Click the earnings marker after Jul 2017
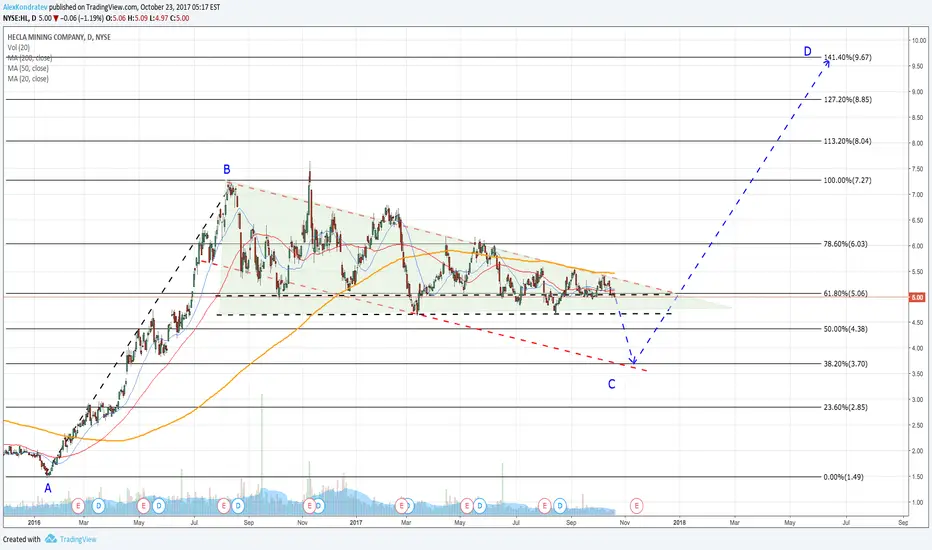Viewport: 932px width, 550px height. (x=544, y=506)
